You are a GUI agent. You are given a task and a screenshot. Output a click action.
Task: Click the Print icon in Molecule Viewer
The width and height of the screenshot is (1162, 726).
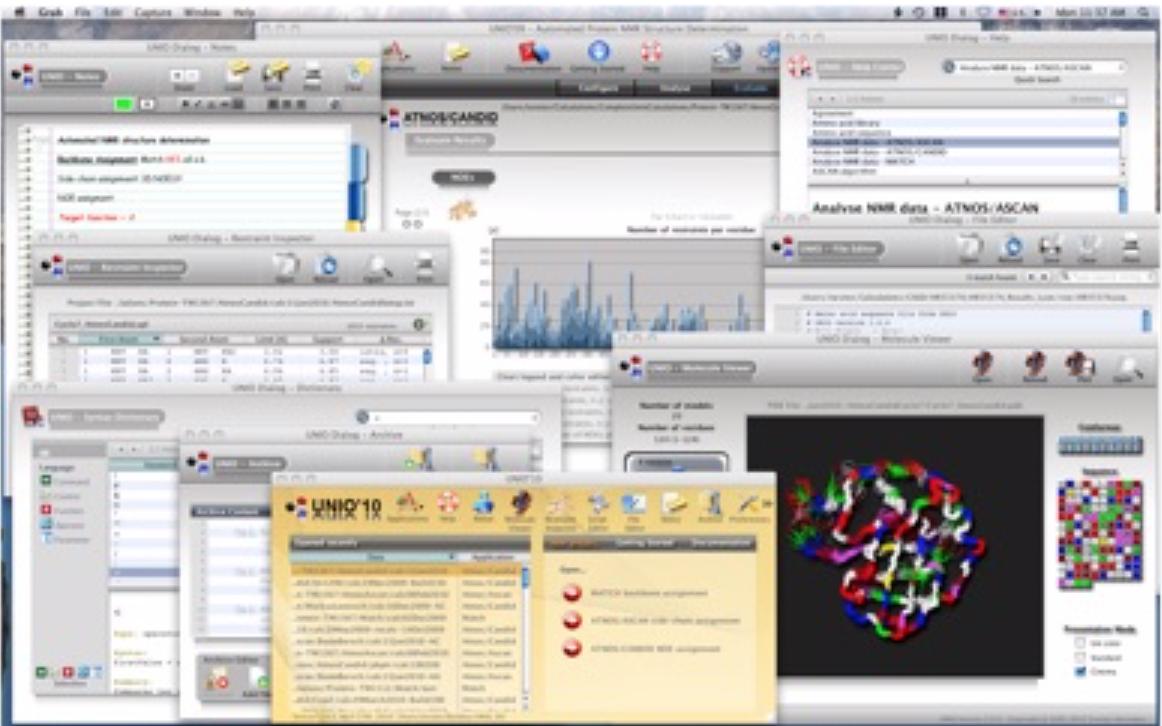click(x=1080, y=367)
